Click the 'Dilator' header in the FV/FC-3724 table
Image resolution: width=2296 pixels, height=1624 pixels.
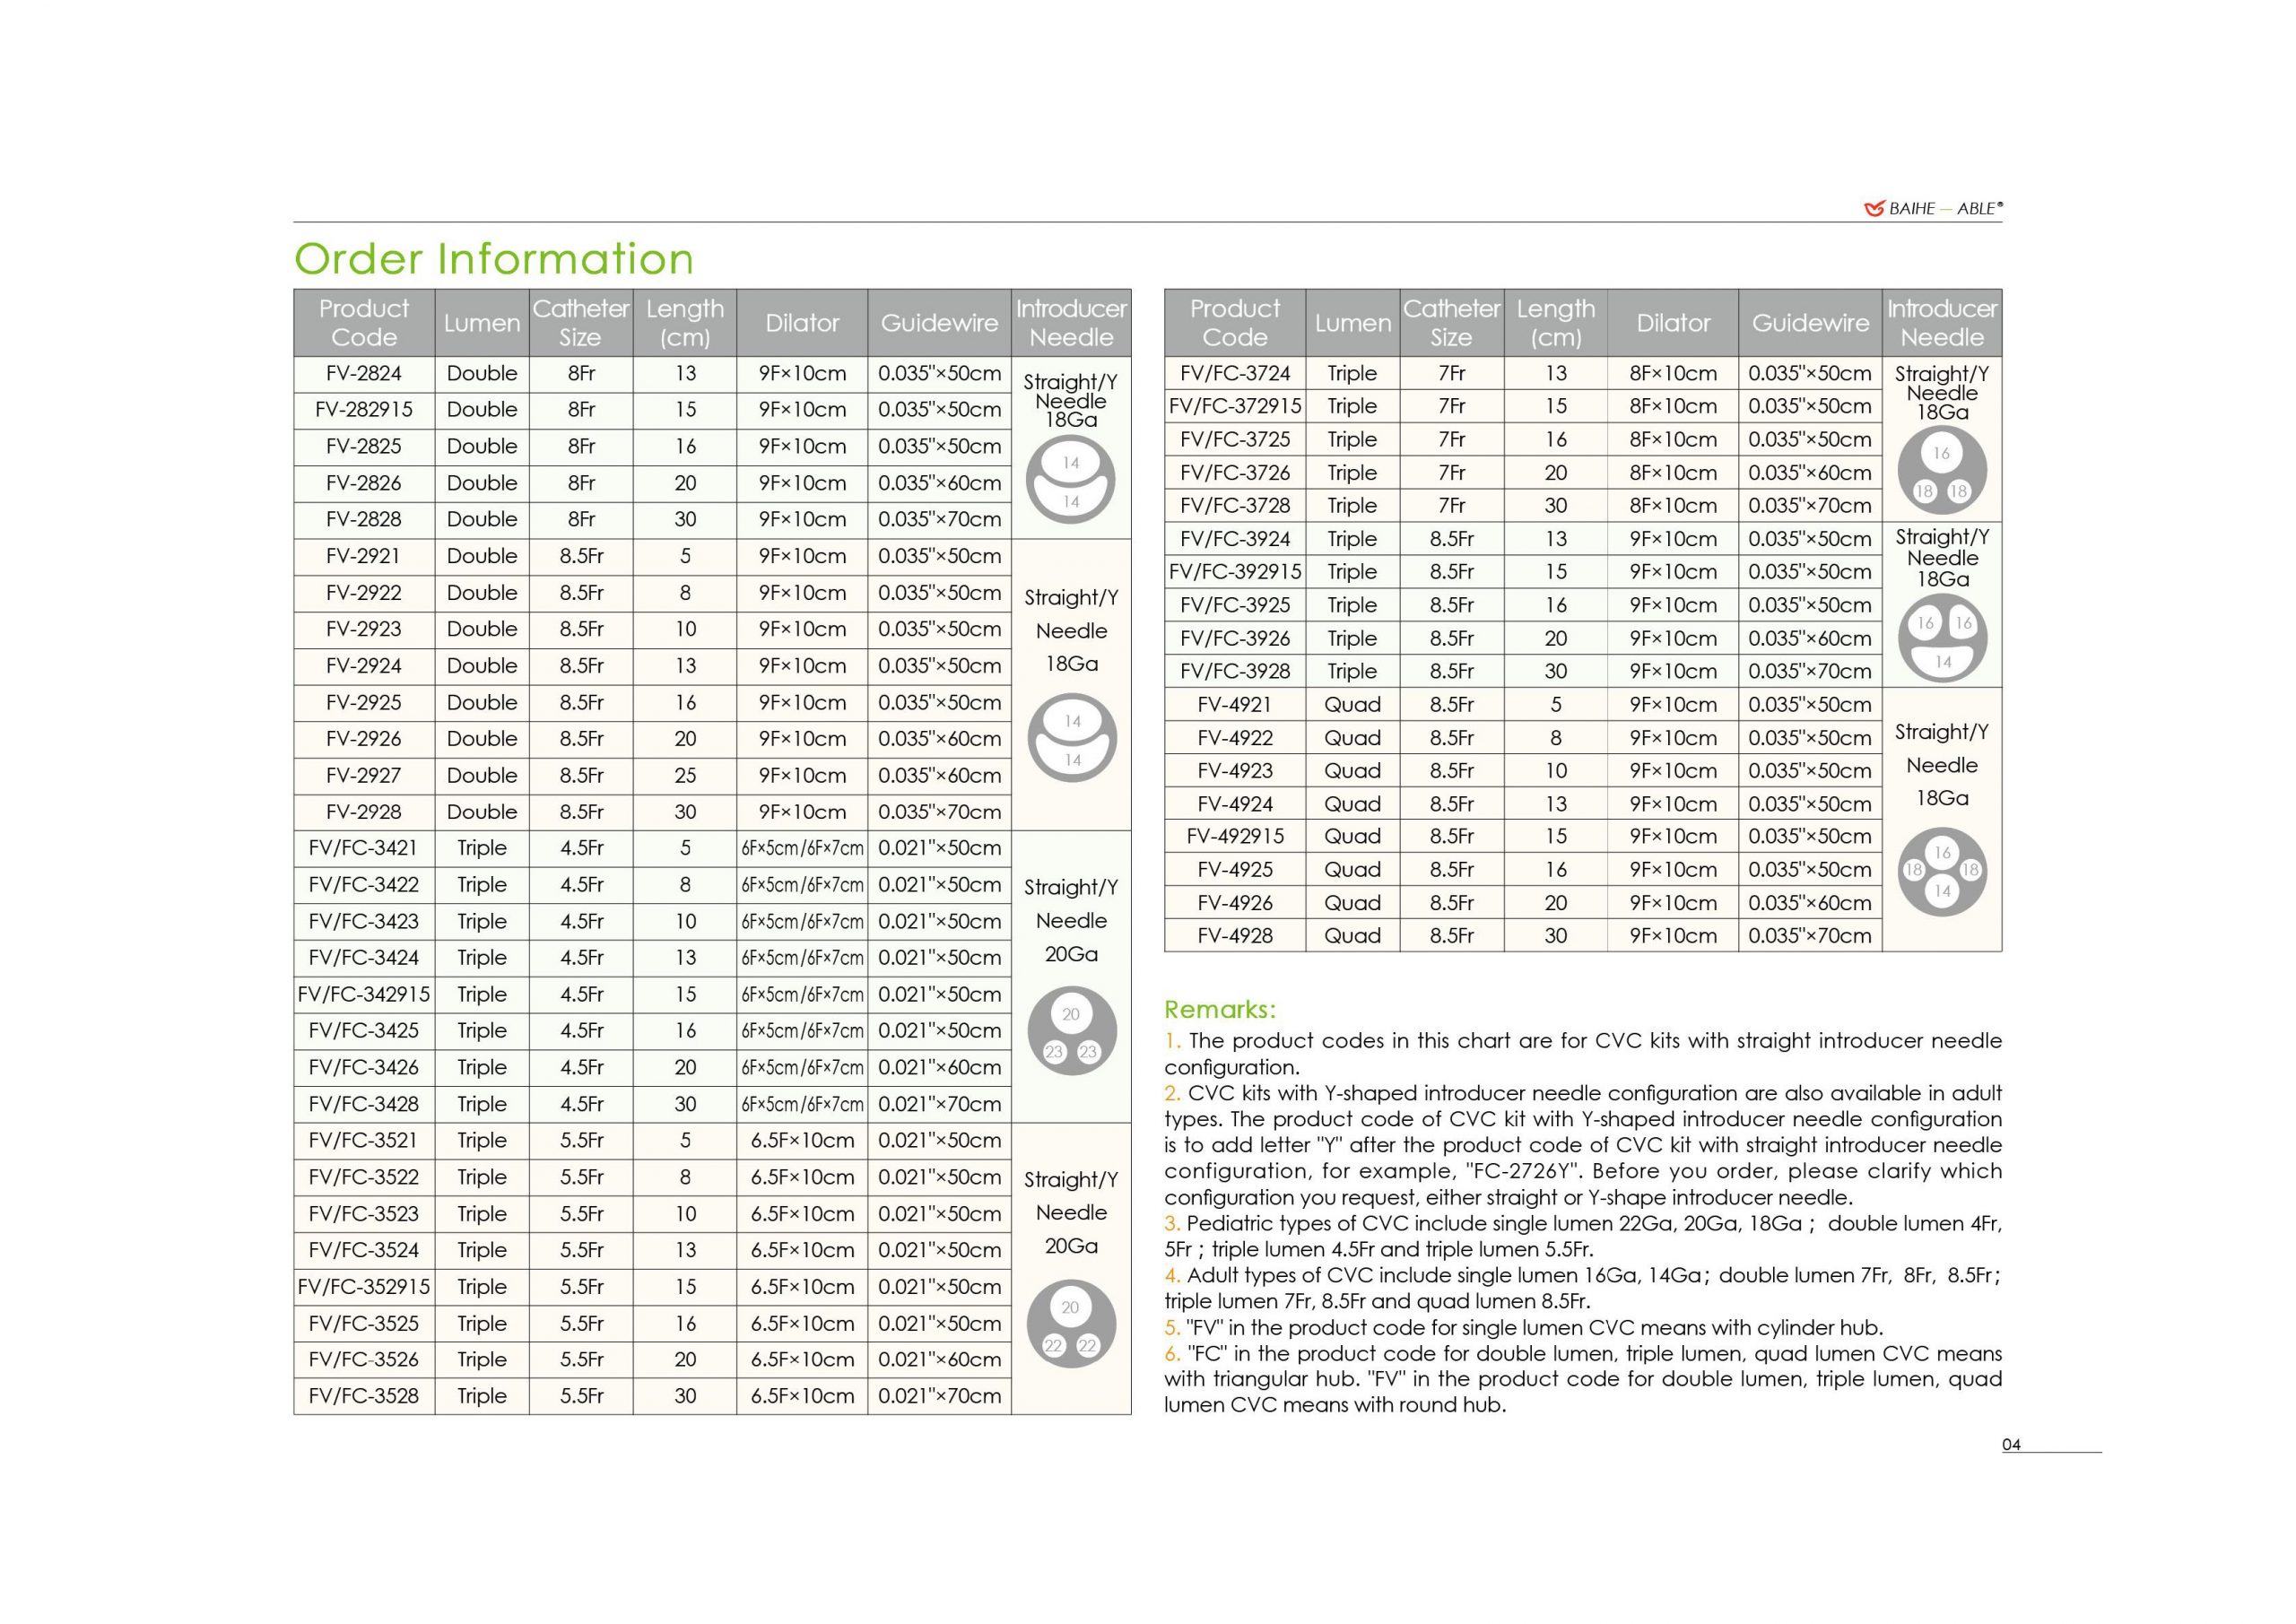pos(1673,323)
